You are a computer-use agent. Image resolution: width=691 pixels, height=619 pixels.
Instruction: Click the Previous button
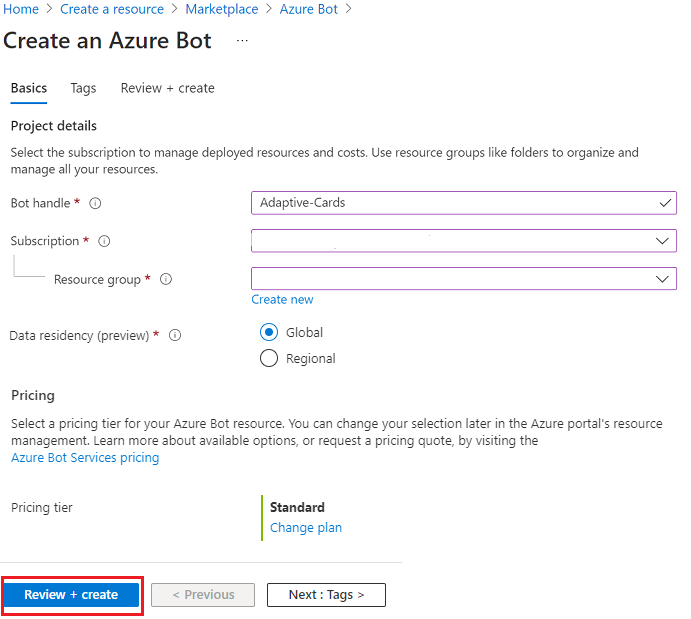[x=203, y=595]
